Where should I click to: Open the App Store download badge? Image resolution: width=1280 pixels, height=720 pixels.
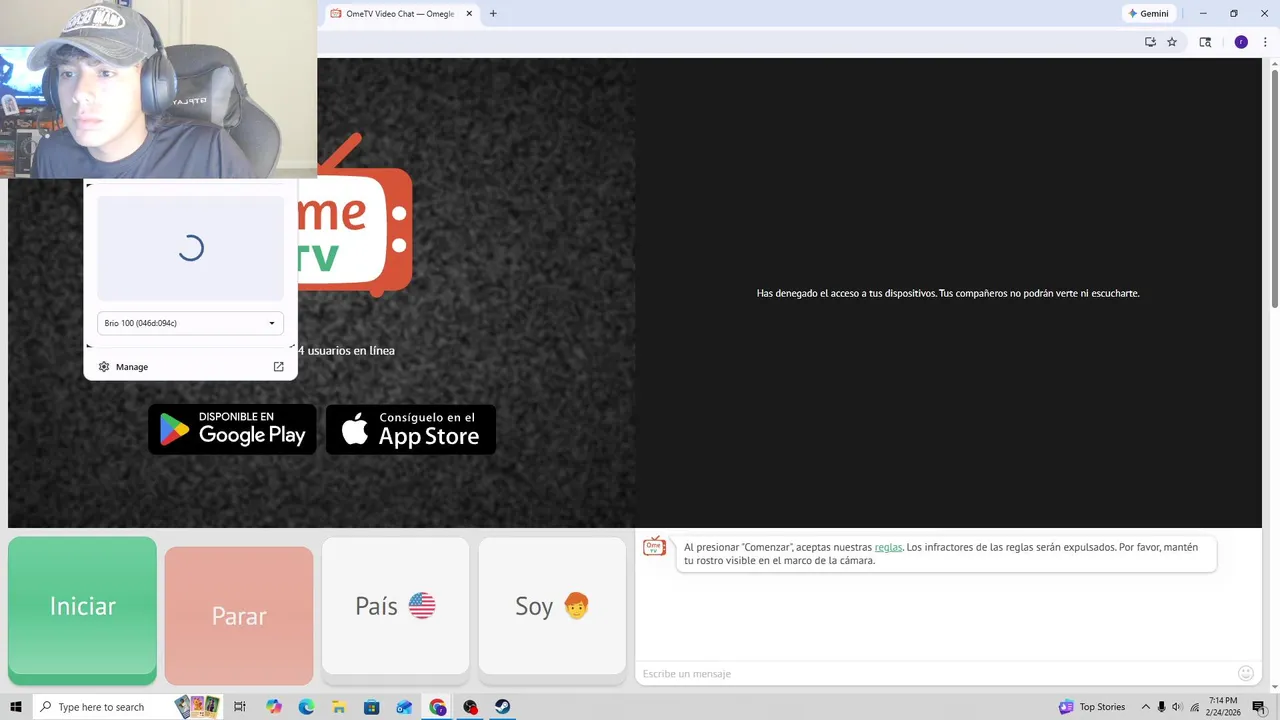(x=411, y=429)
